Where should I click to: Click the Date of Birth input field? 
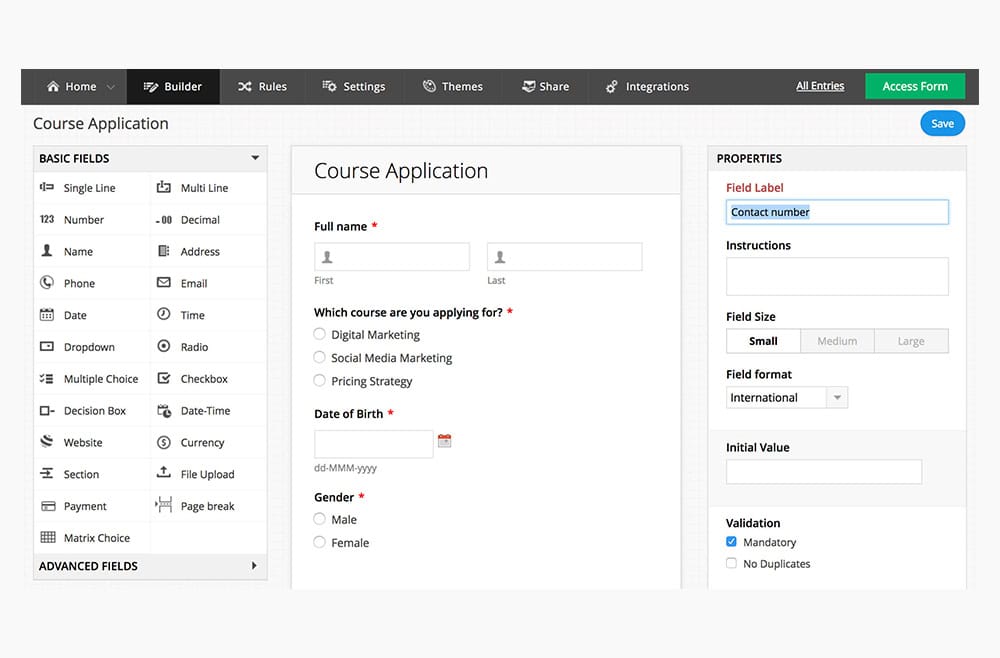[x=374, y=444]
